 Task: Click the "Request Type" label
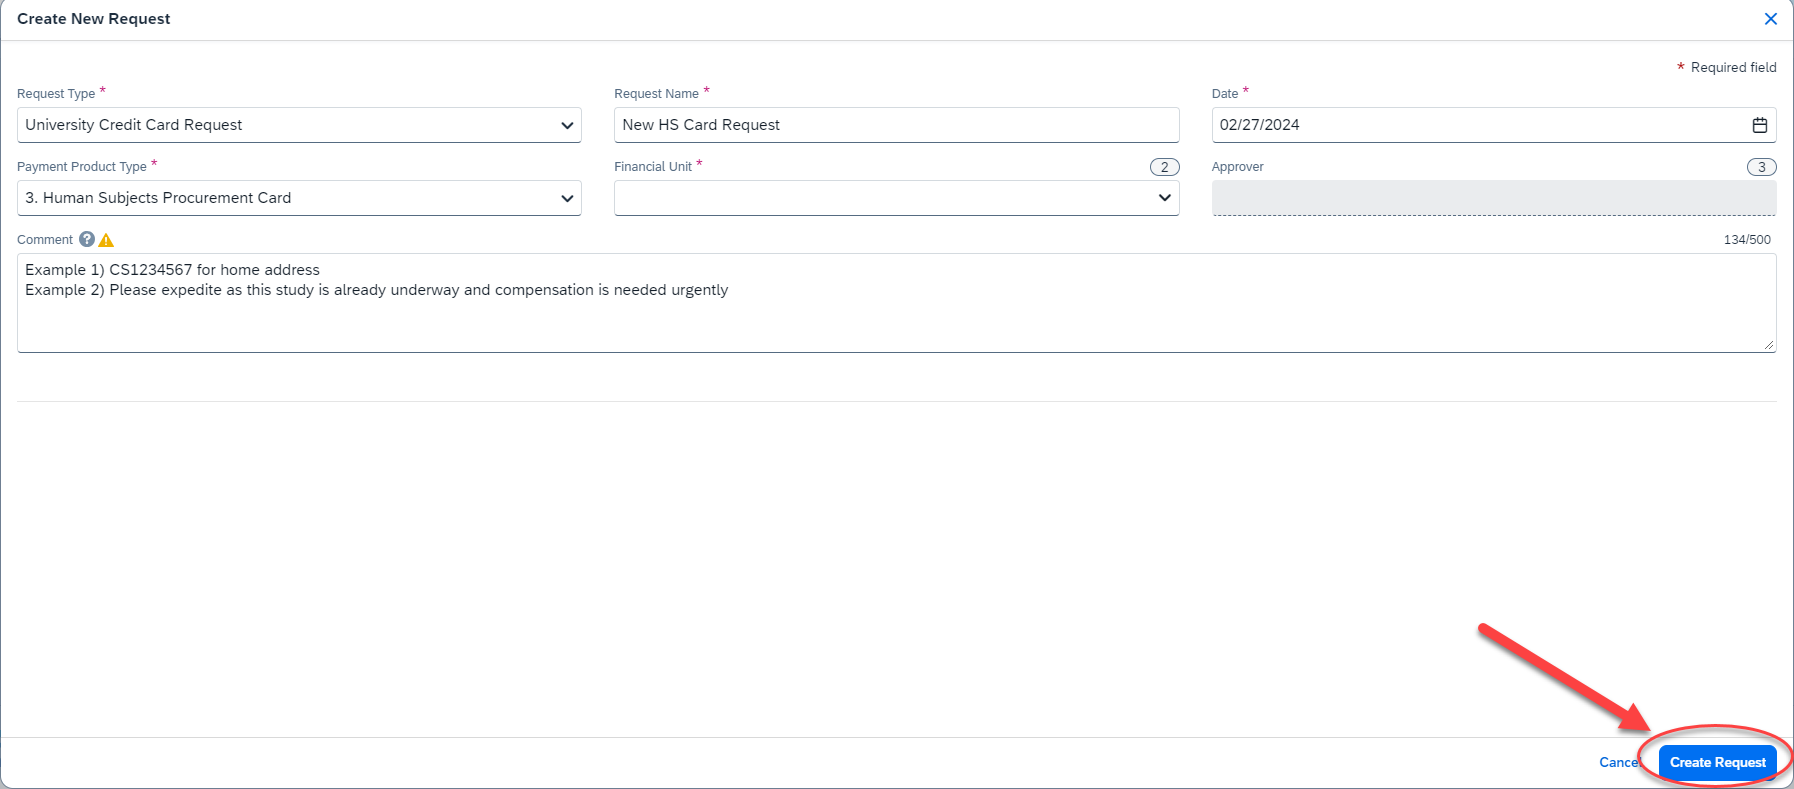[x=56, y=94]
